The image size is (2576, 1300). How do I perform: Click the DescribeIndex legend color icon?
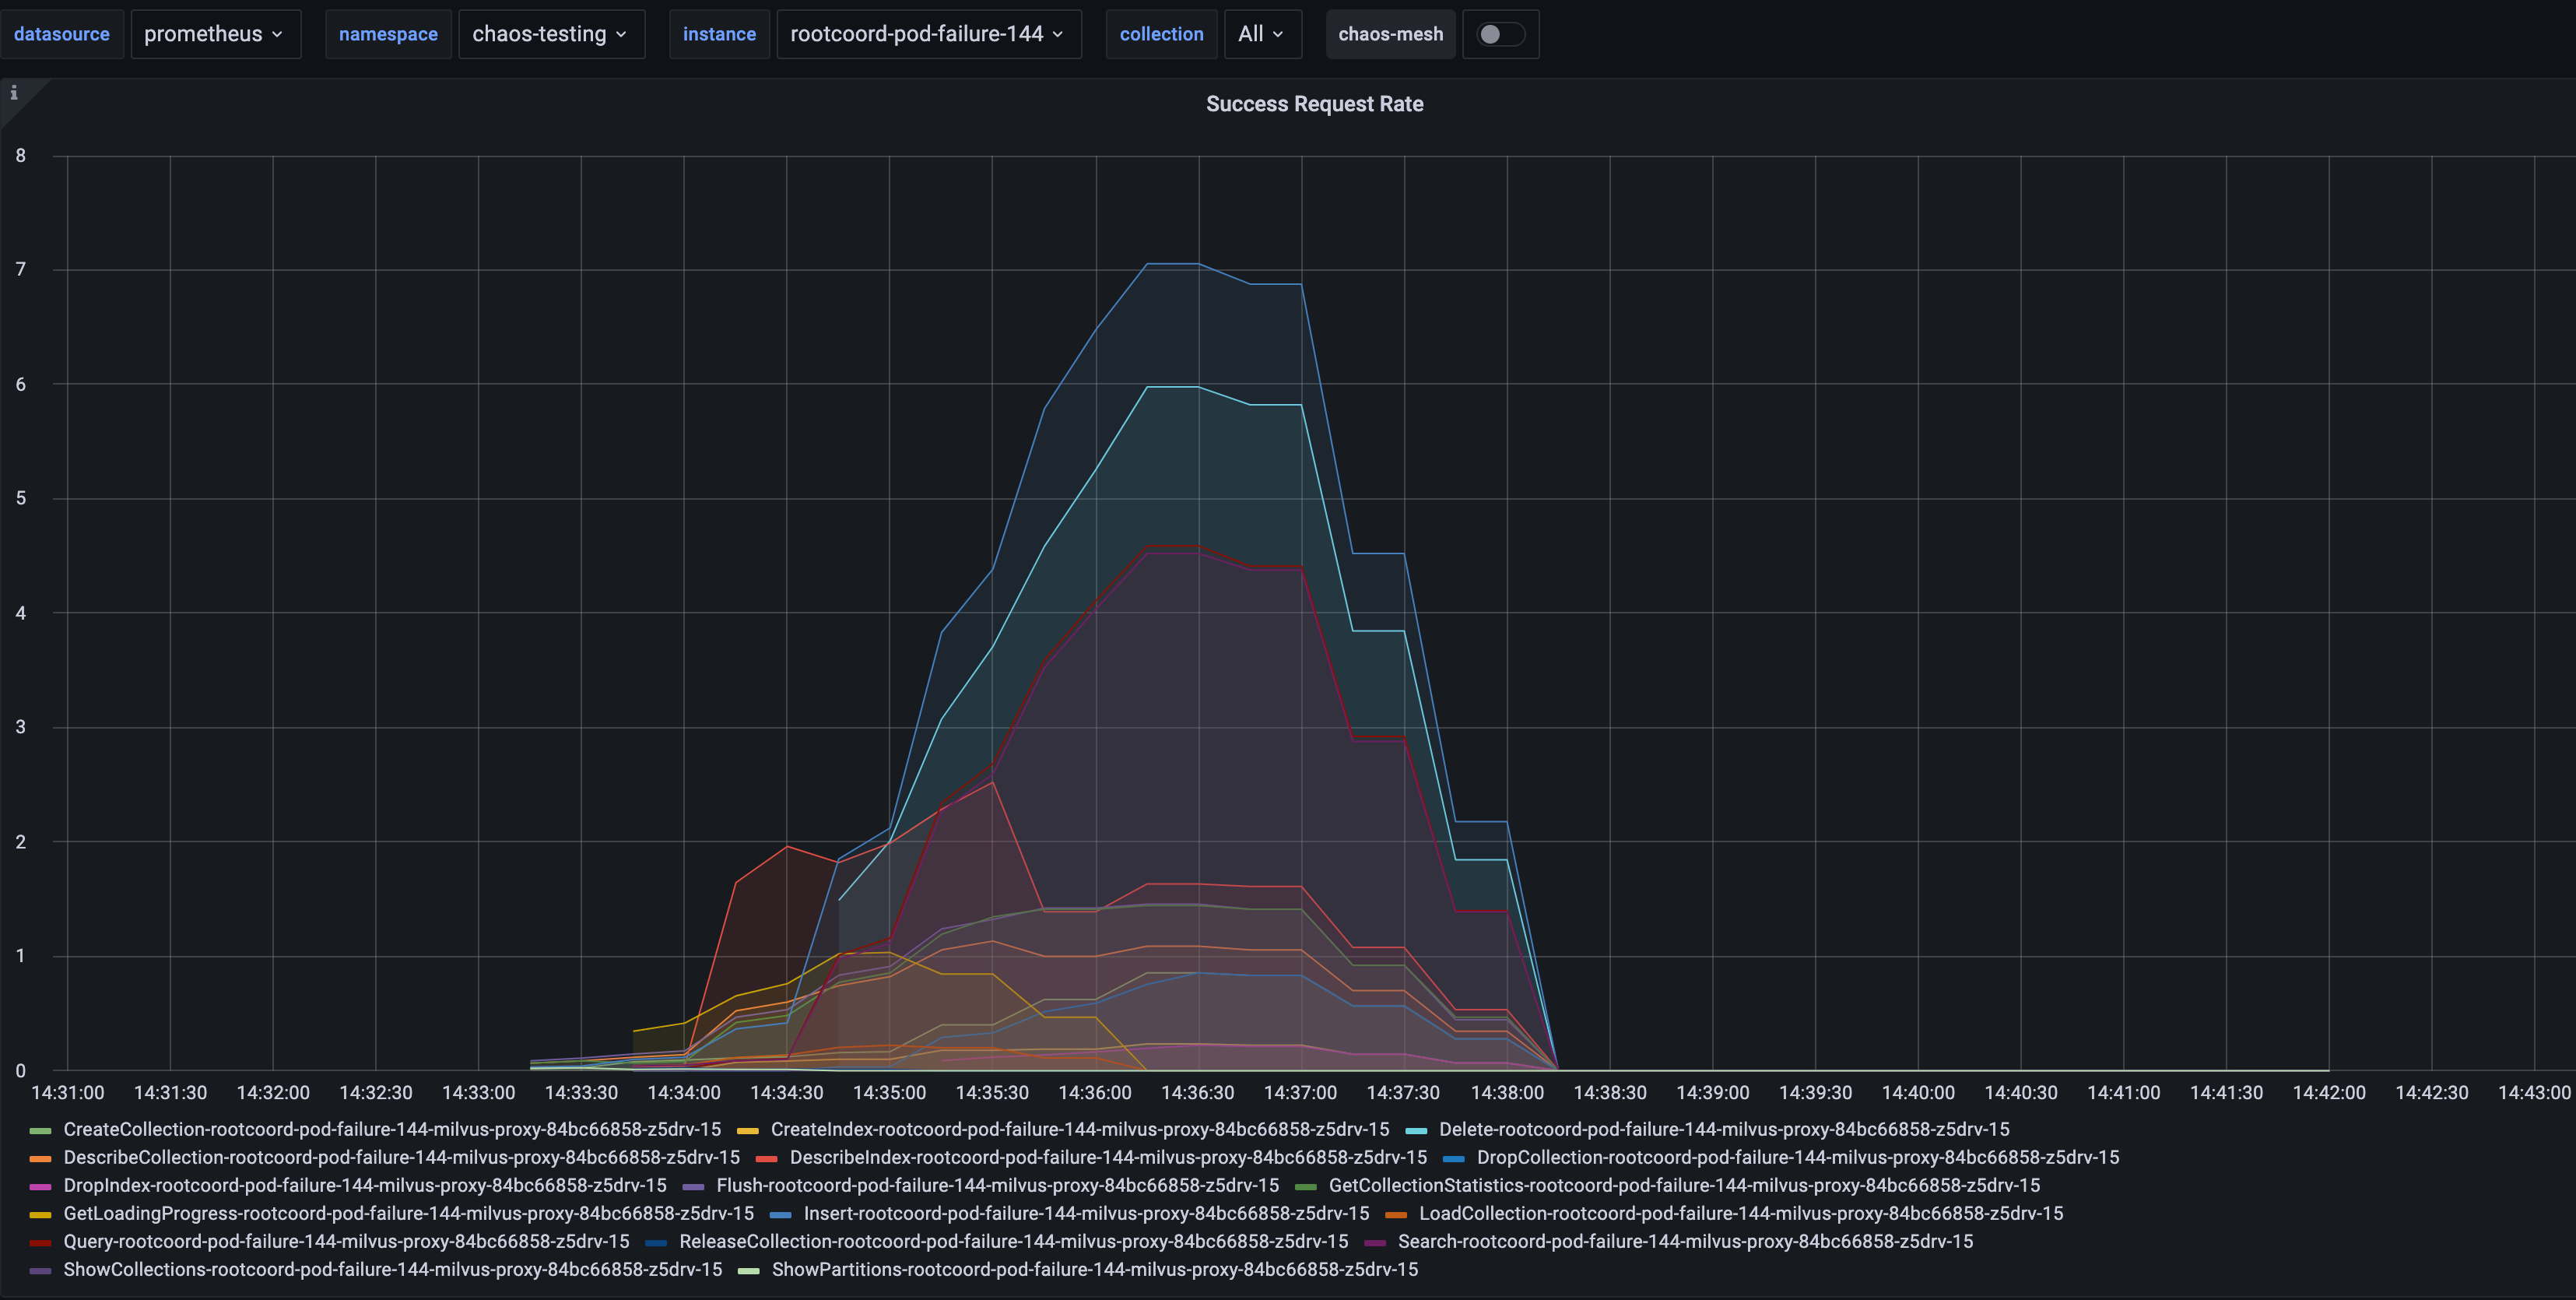pyautogui.click(x=766, y=1159)
